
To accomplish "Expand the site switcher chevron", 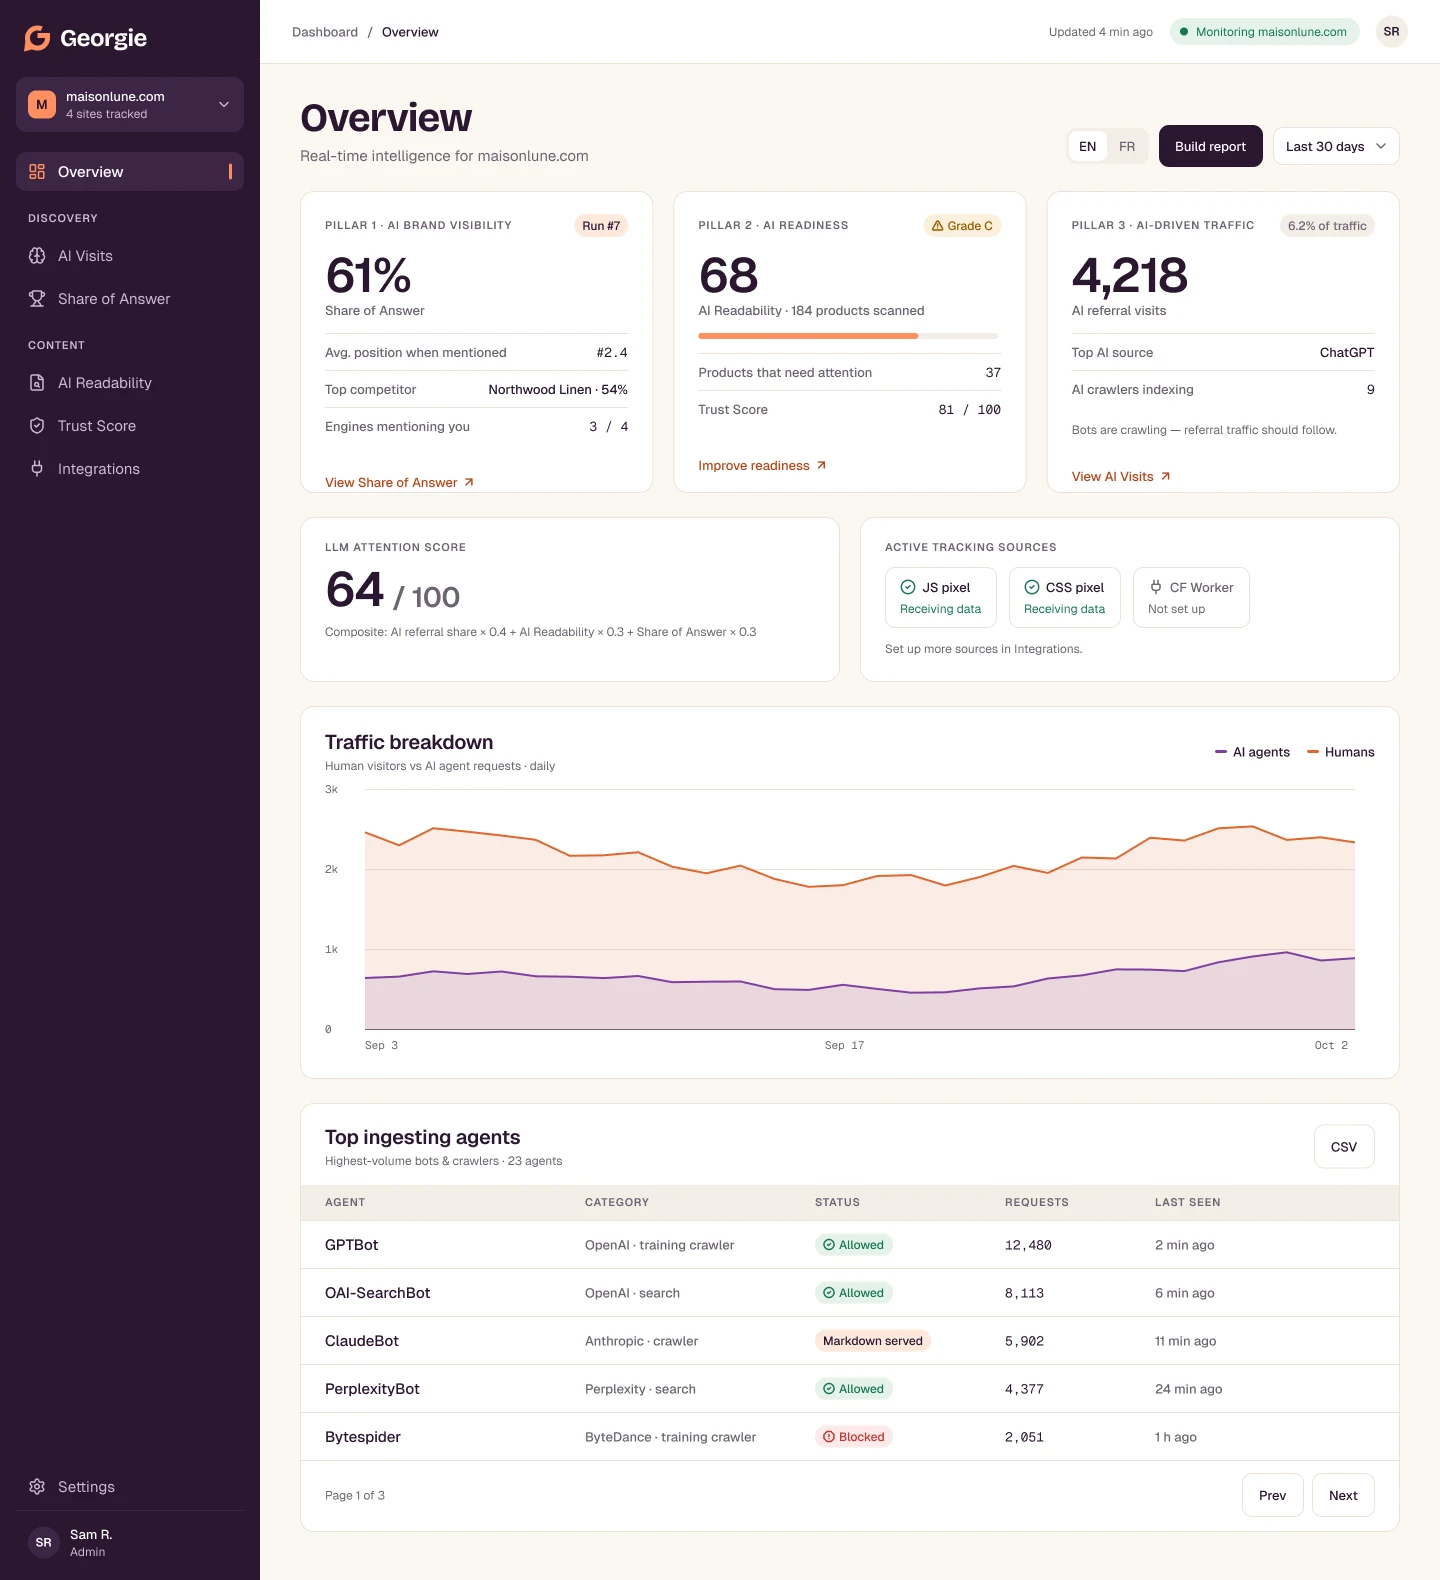I will coord(224,105).
